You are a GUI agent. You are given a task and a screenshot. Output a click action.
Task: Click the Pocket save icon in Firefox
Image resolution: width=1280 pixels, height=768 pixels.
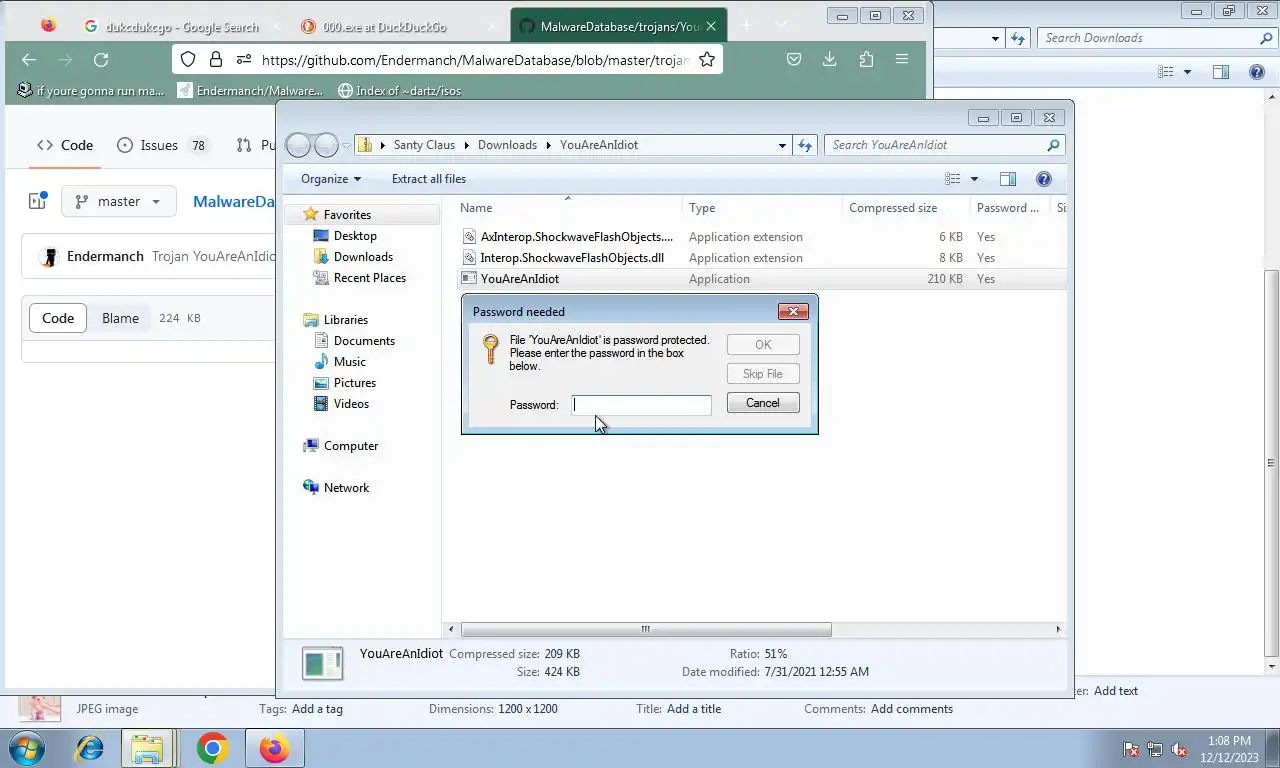[x=793, y=60]
